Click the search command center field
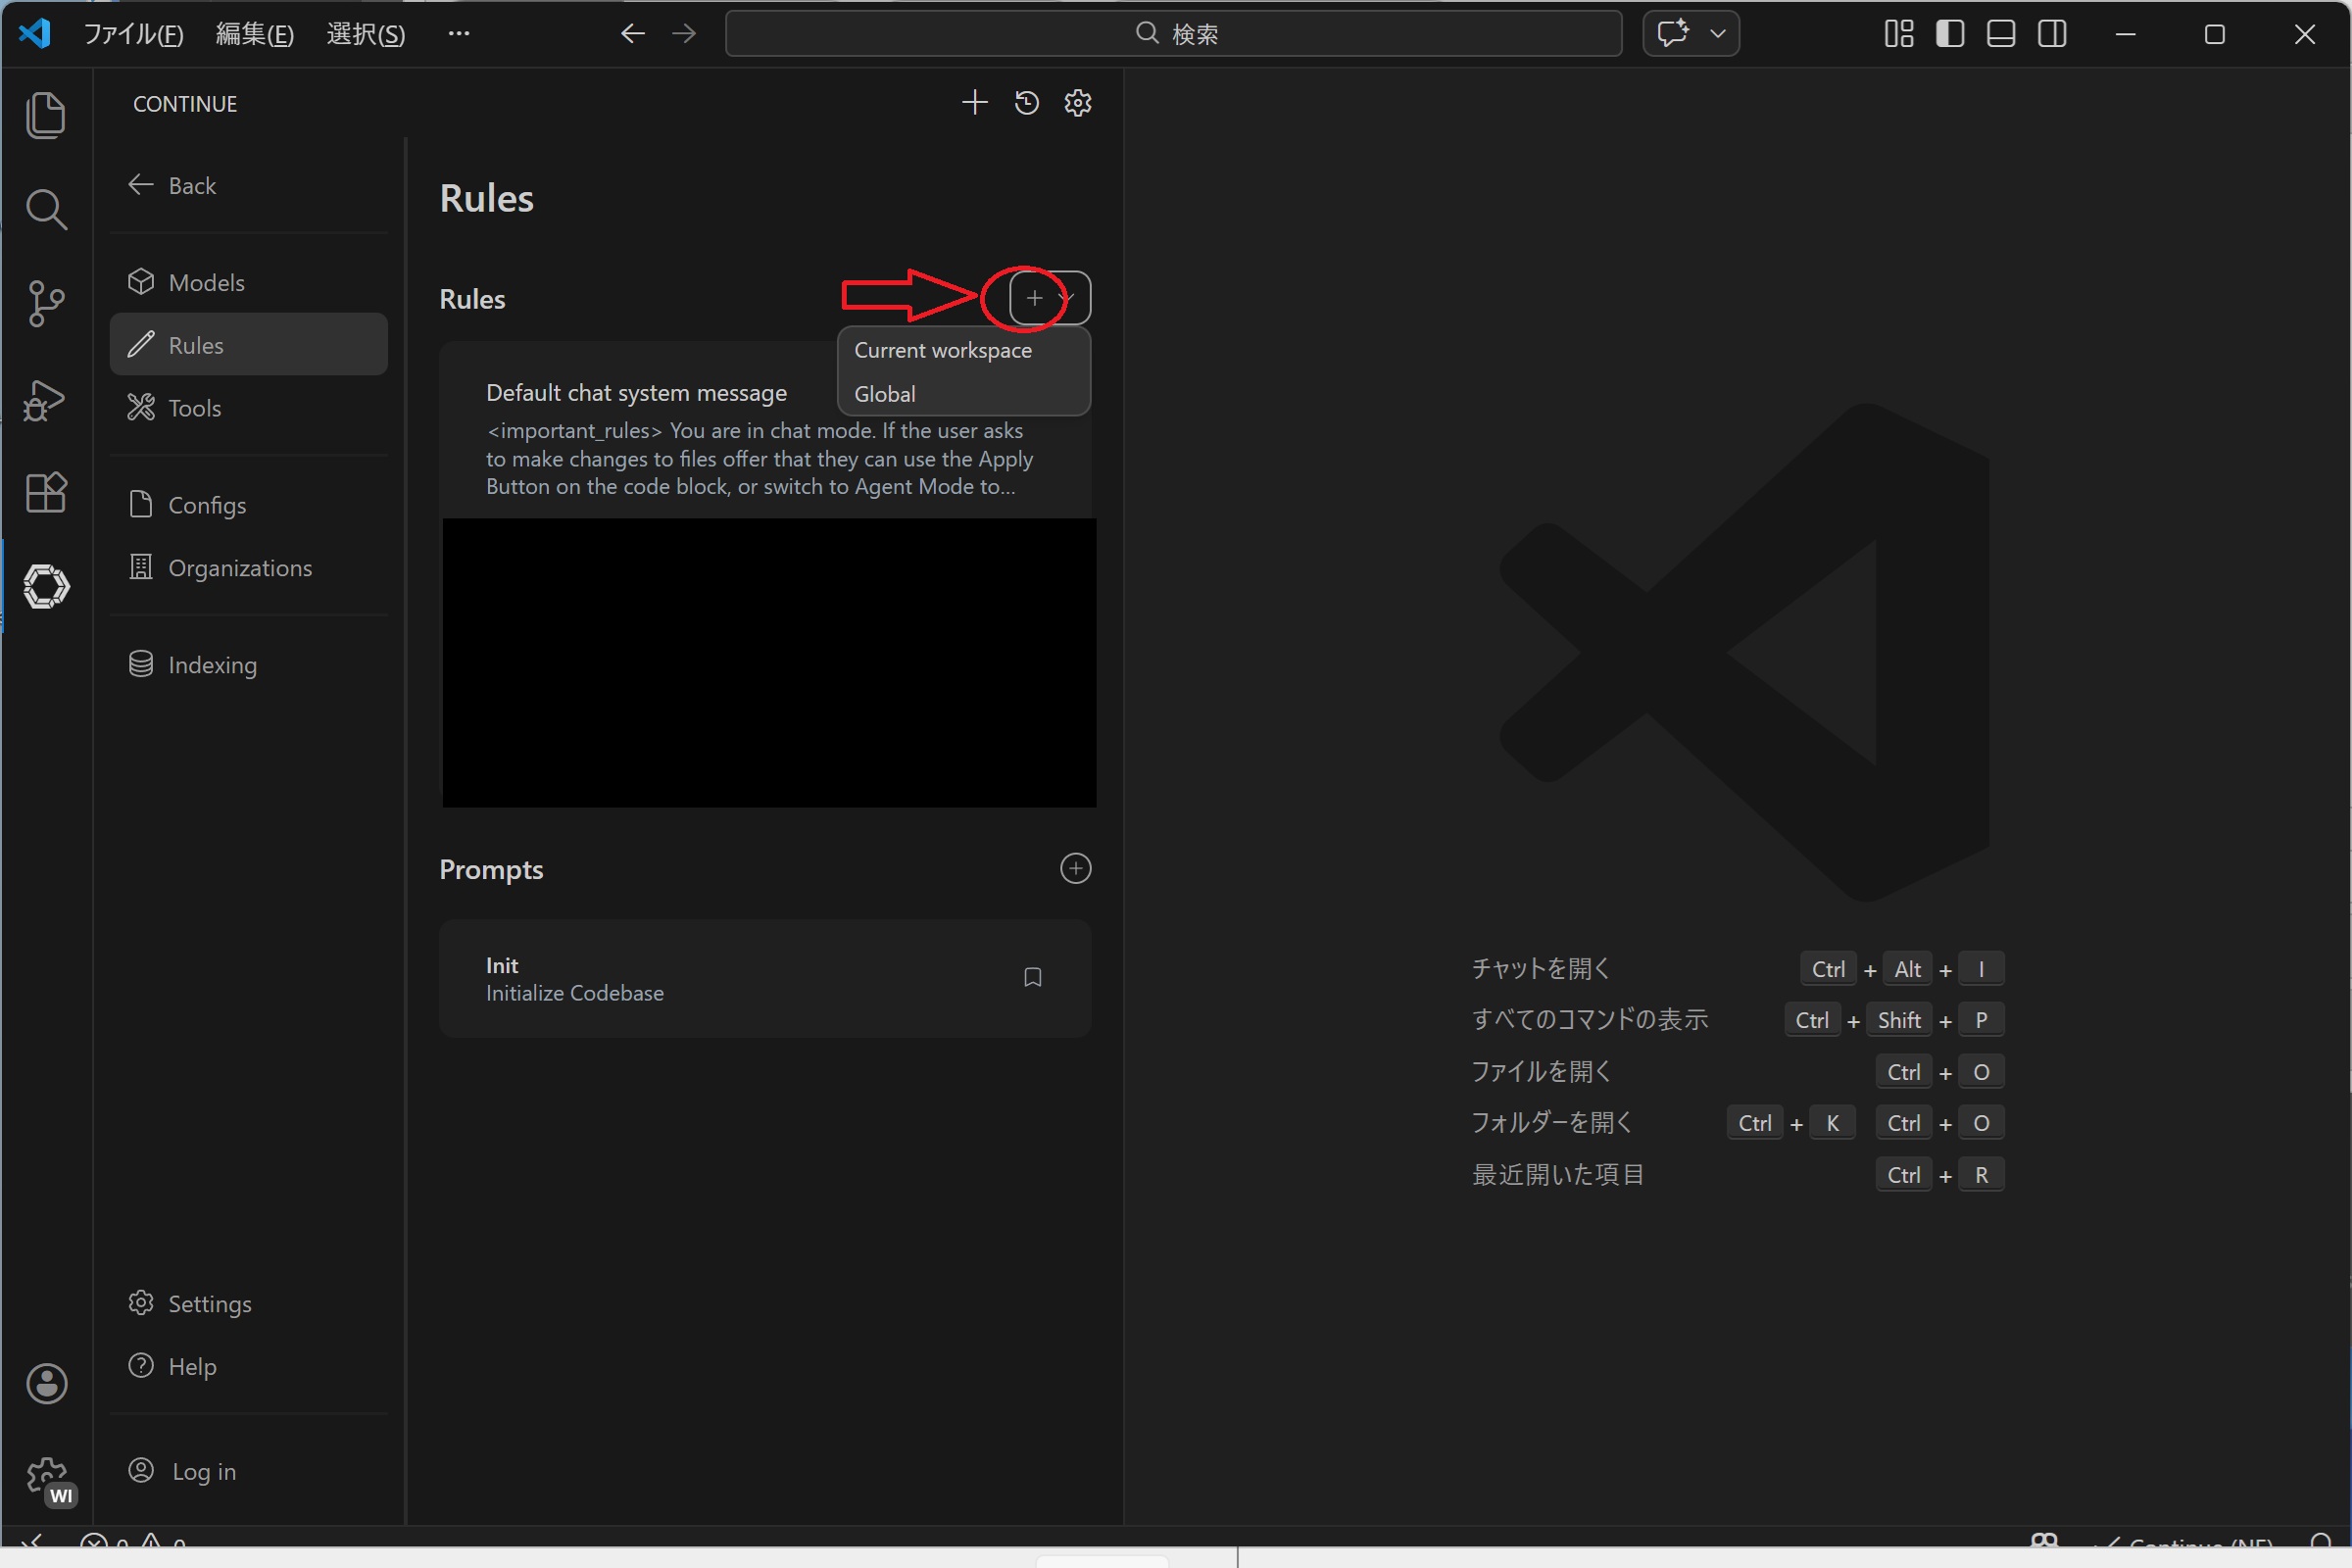 (x=1173, y=34)
